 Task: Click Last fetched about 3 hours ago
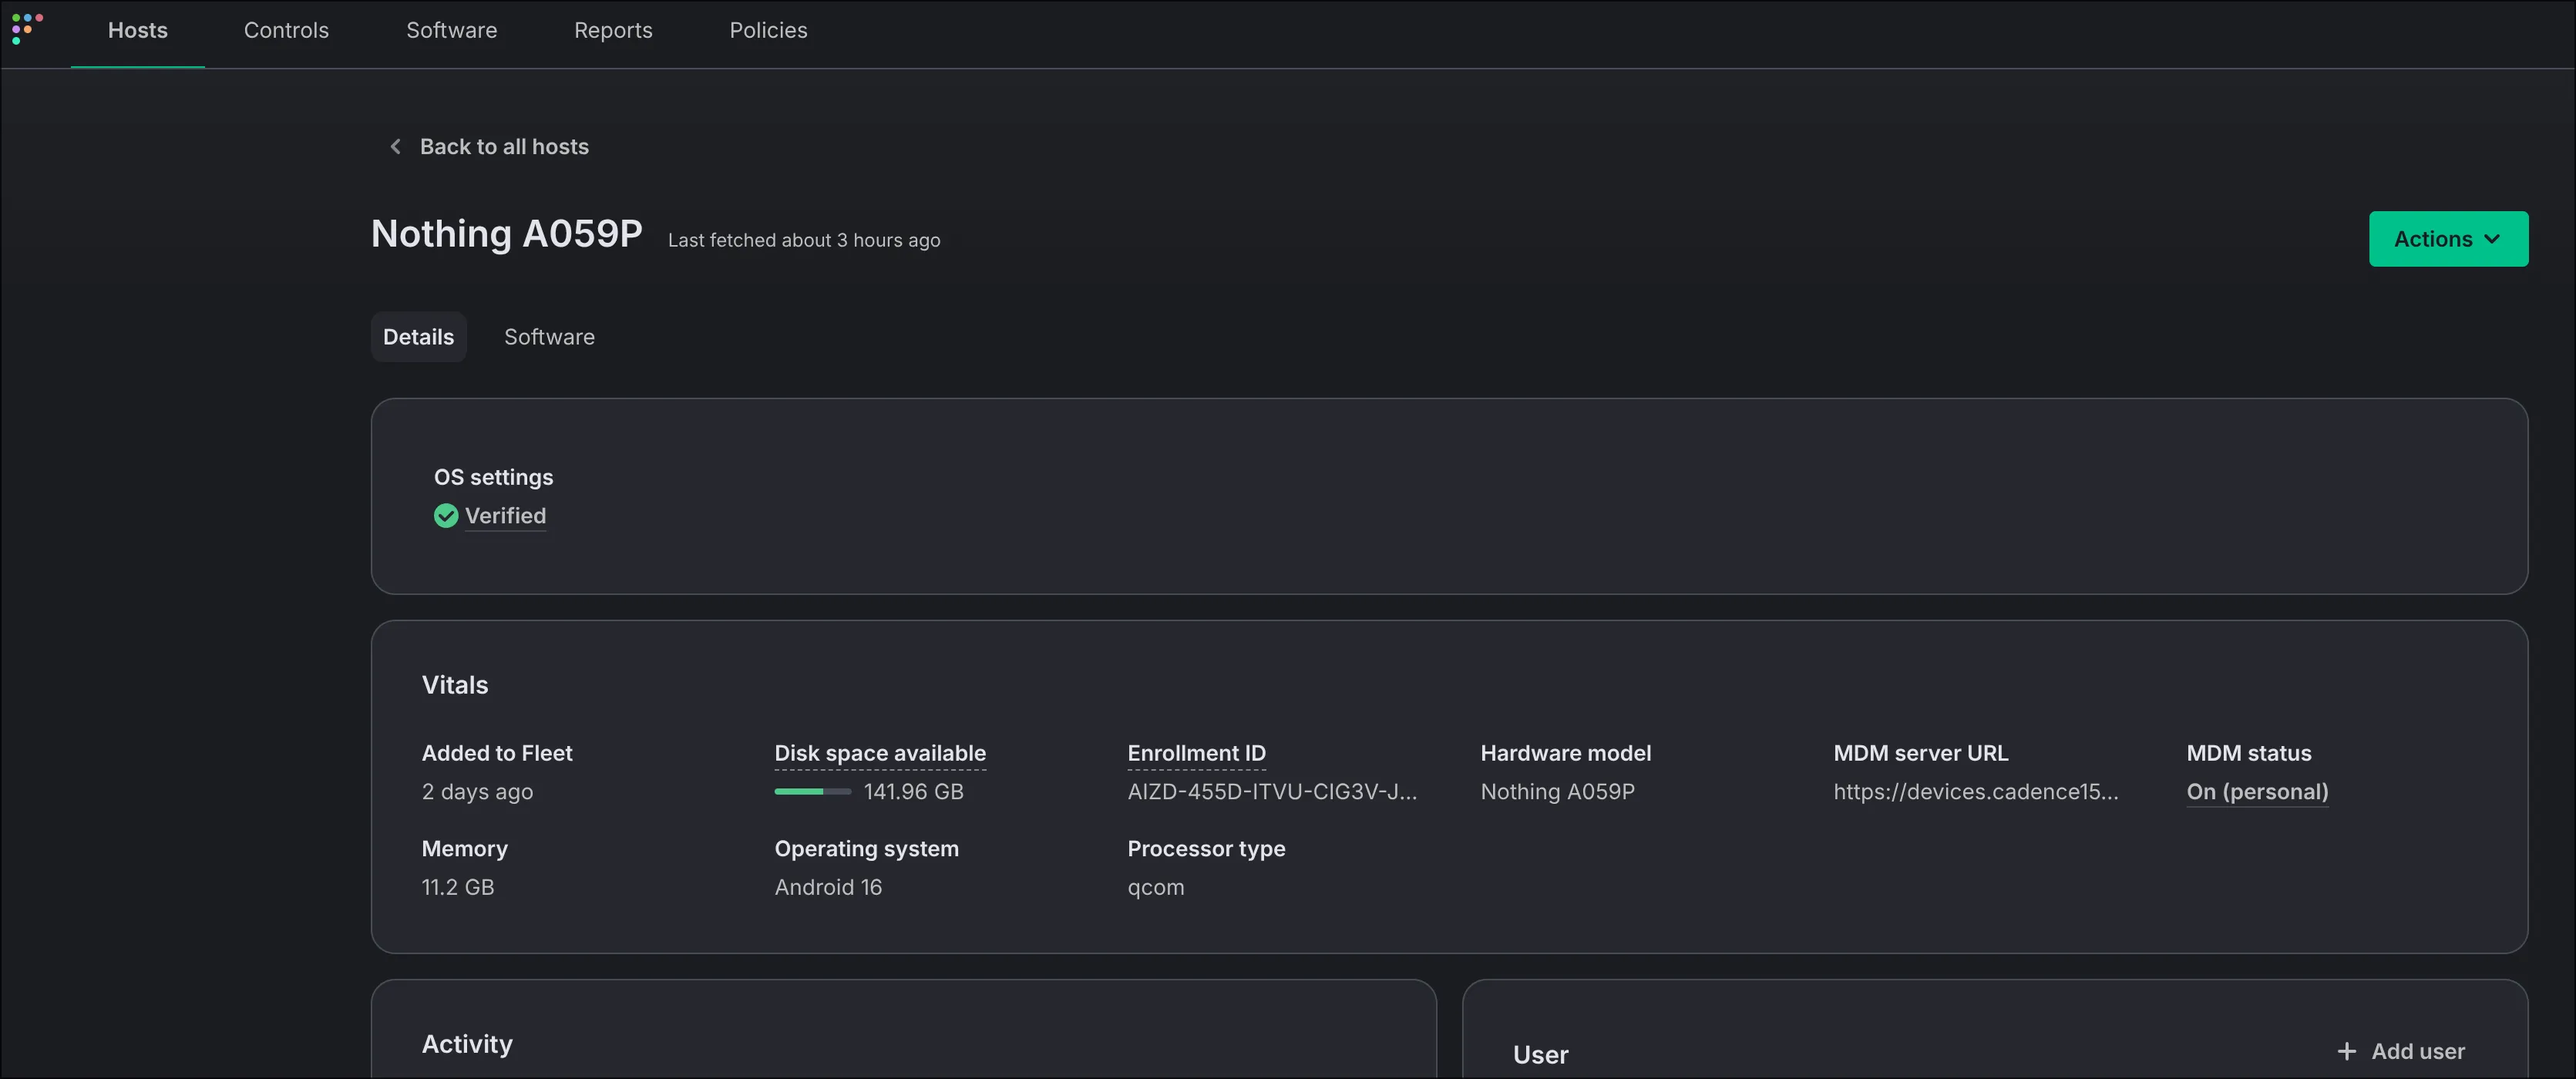point(804,241)
